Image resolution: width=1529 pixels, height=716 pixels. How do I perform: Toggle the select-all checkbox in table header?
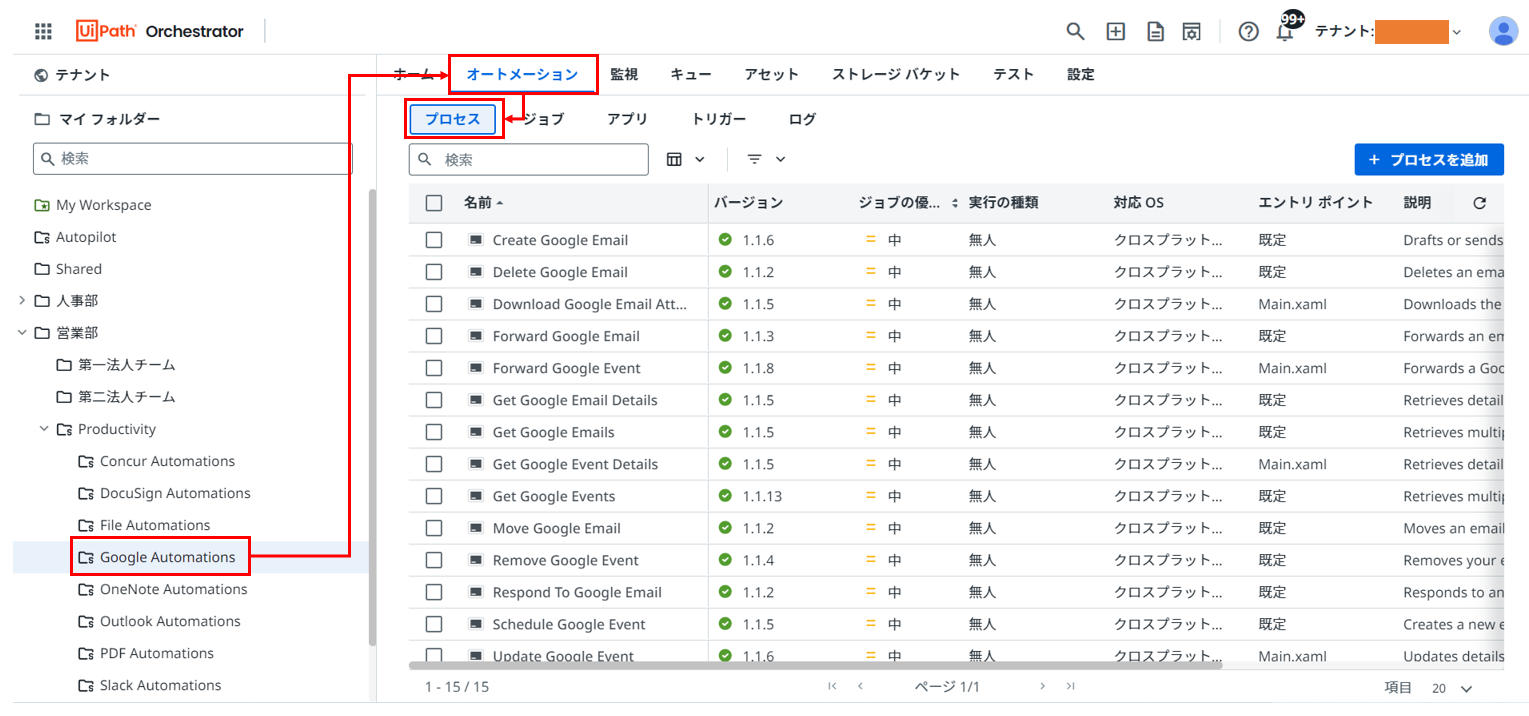[x=434, y=203]
